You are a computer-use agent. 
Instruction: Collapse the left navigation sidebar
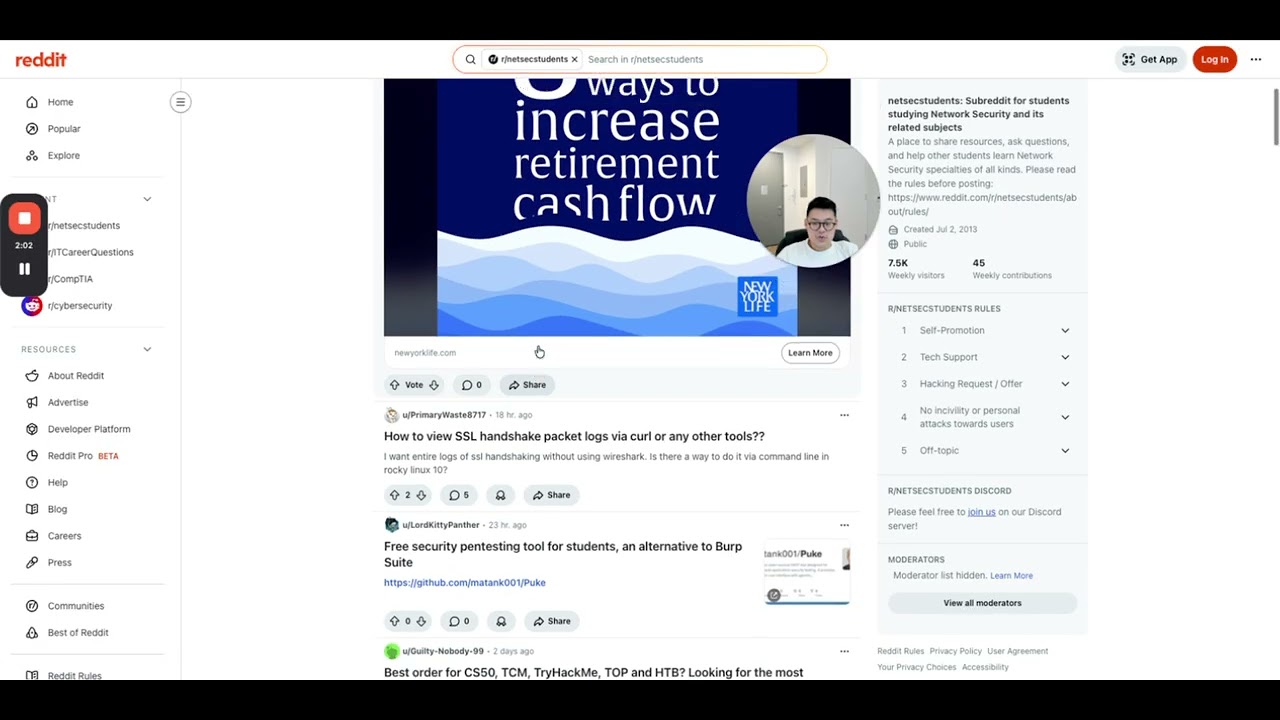click(x=180, y=102)
